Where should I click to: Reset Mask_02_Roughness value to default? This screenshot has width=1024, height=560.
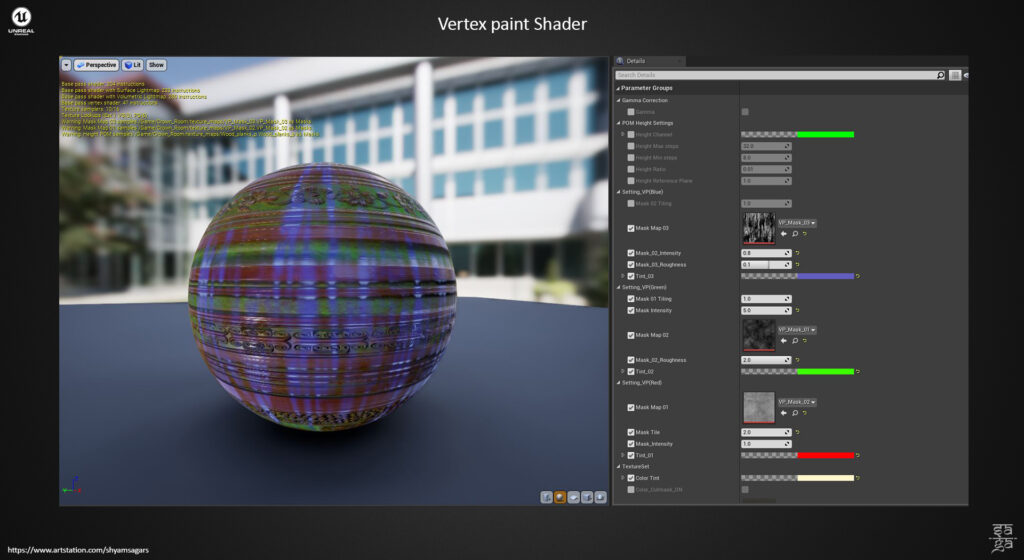(797, 360)
